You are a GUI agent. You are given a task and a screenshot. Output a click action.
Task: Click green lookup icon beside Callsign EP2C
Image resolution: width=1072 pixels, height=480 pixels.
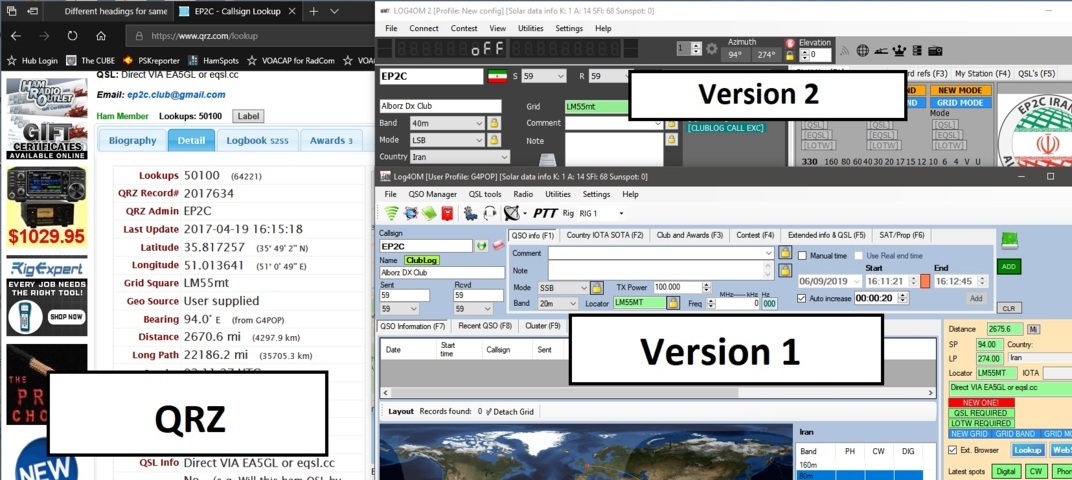pyautogui.click(x=481, y=246)
